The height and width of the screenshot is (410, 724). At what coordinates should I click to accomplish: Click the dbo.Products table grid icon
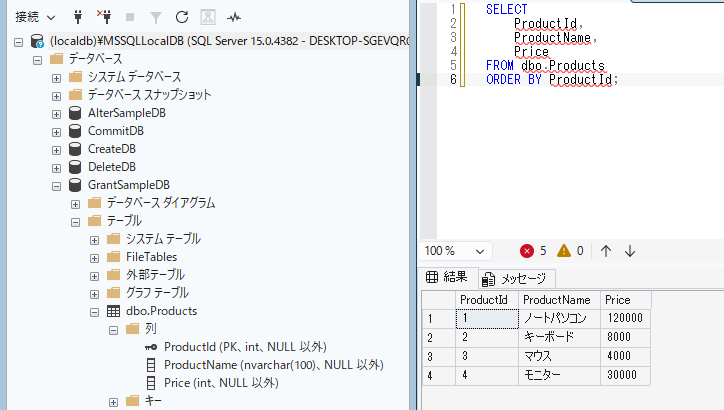click(113, 311)
